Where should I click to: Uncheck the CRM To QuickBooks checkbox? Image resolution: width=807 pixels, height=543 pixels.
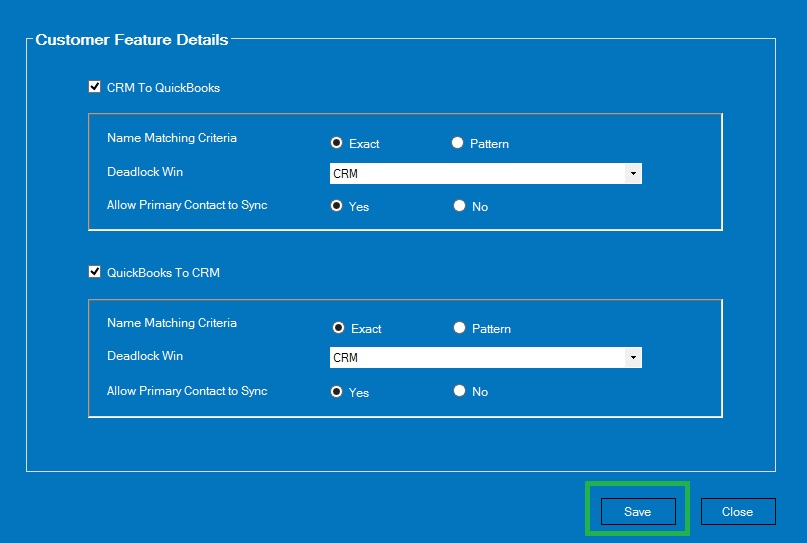coord(95,86)
